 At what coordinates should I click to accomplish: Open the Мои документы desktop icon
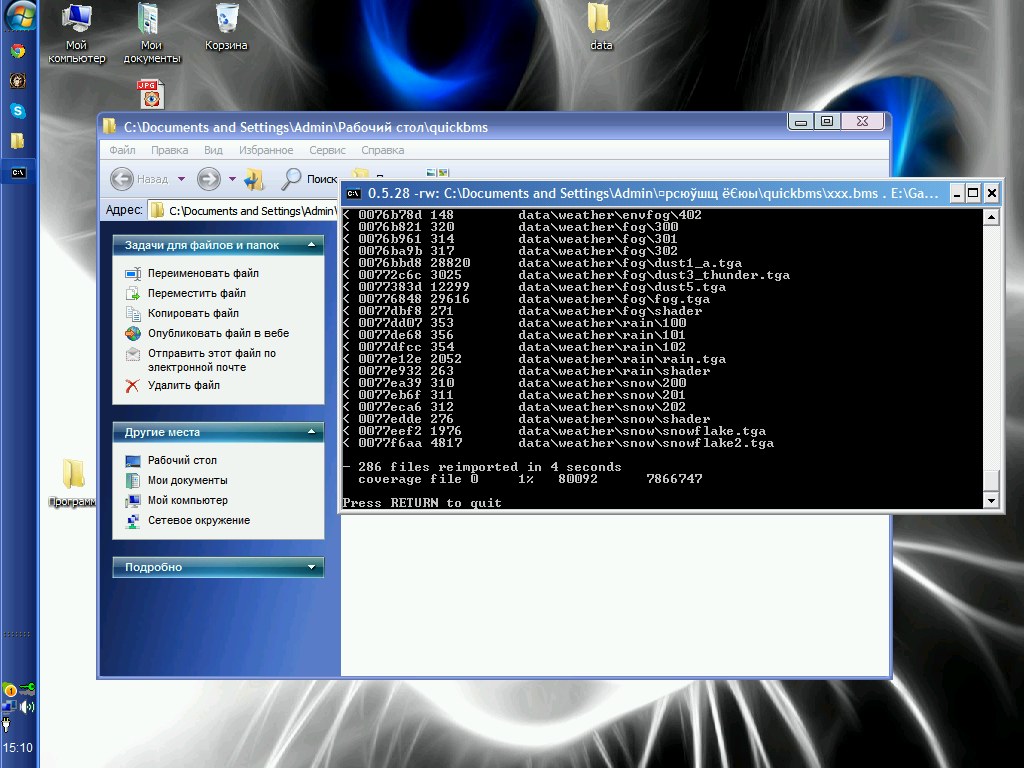pyautogui.click(x=152, y=33)
